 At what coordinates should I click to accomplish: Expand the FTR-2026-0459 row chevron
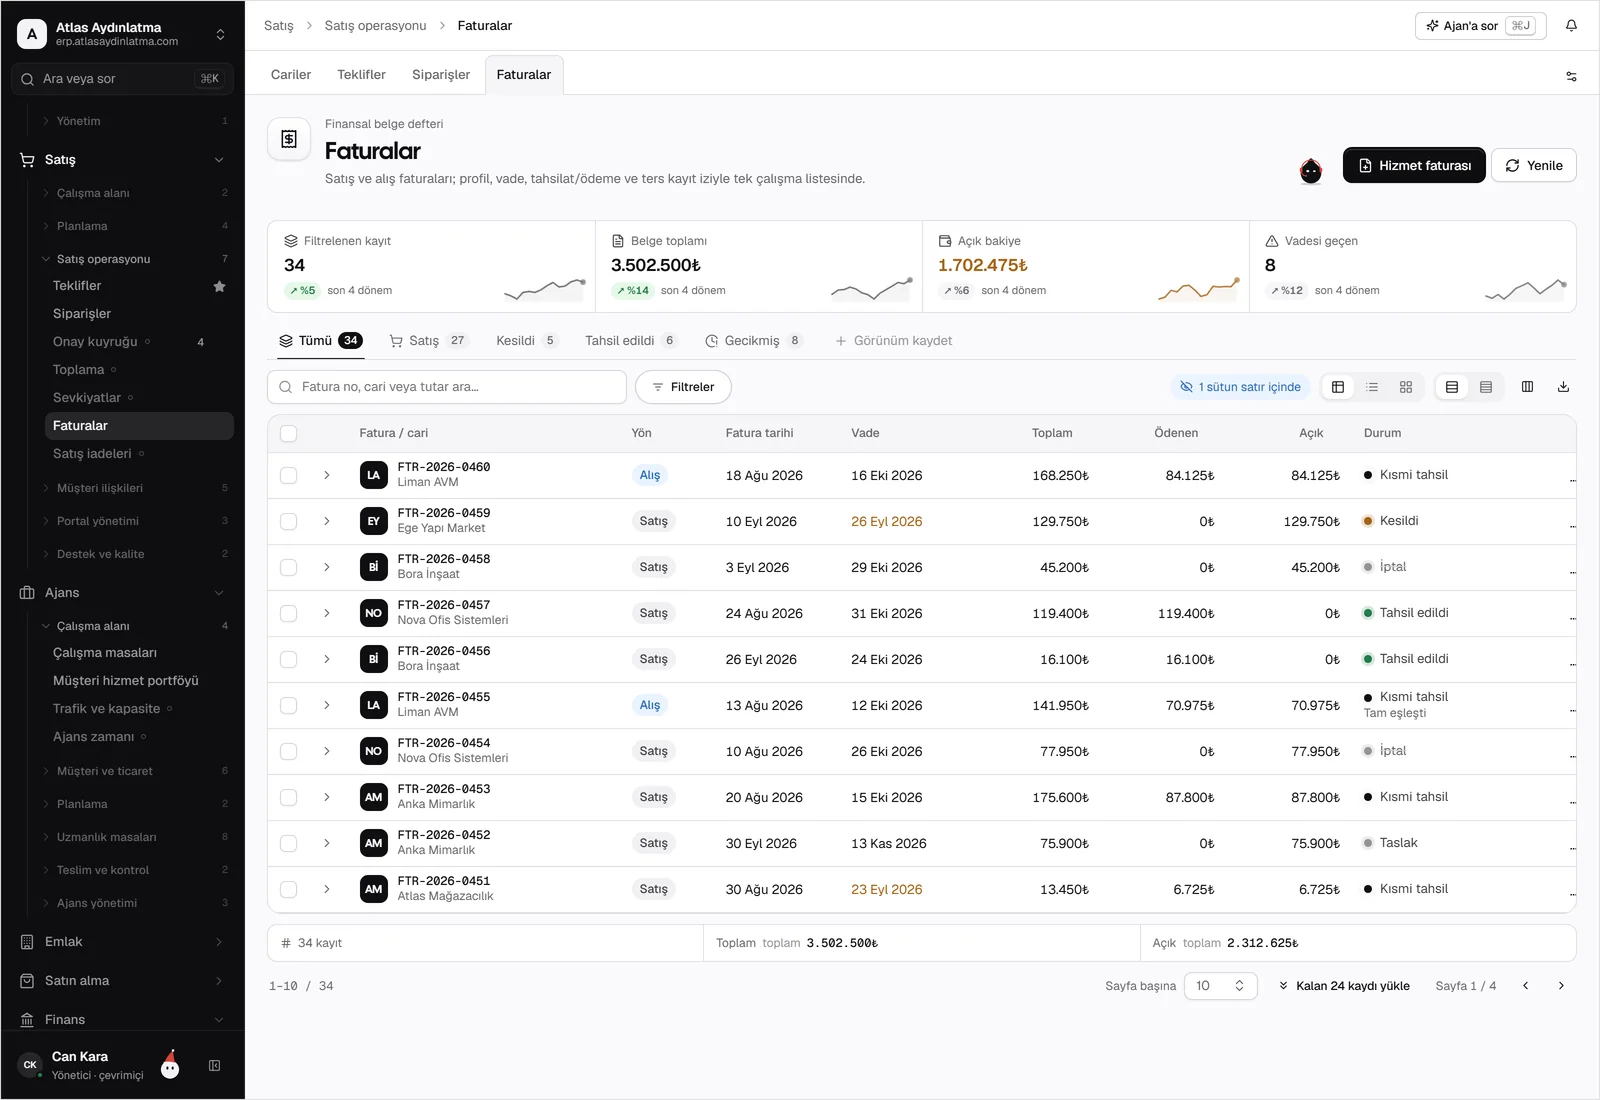click(327, 522)
